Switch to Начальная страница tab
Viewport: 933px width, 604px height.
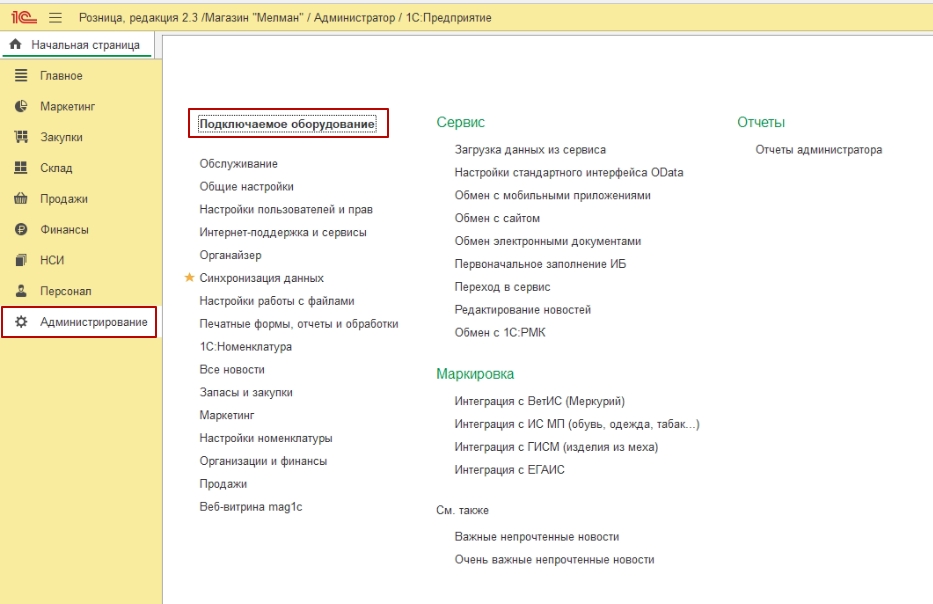(x=78, y=45)
